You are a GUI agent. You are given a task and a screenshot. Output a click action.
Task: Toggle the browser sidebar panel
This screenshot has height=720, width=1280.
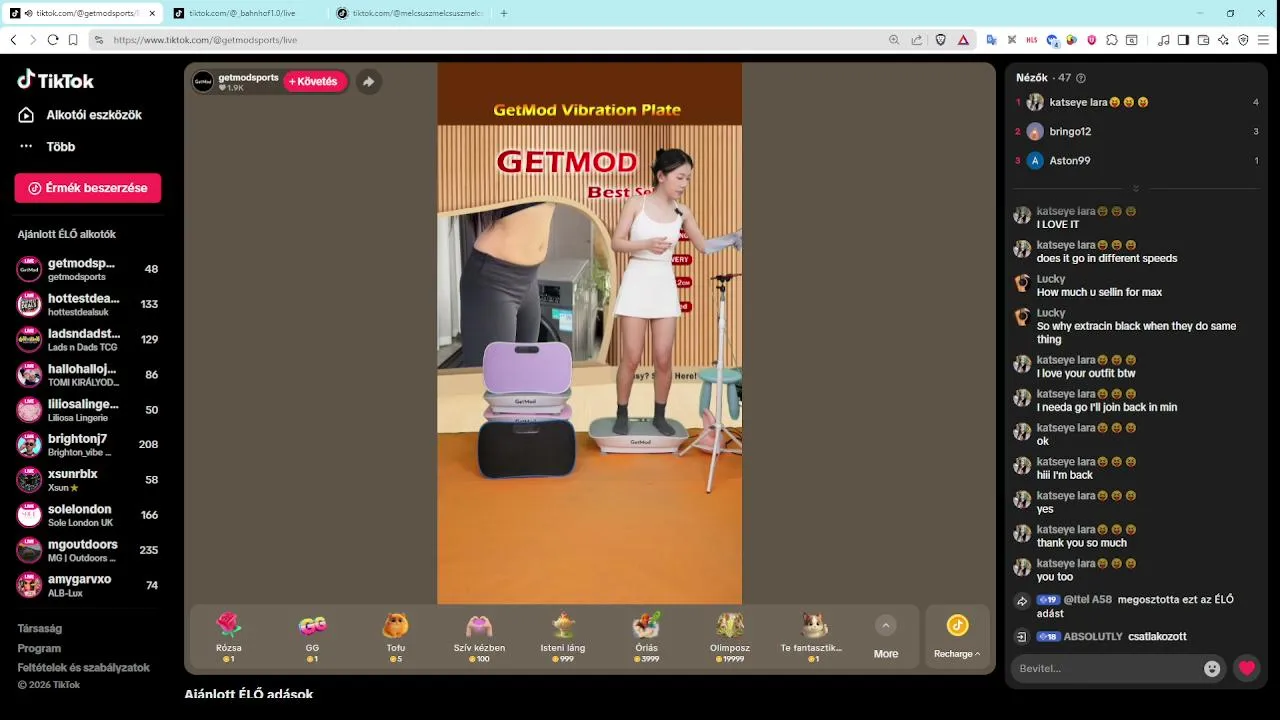pyautogui.click(x=1183, y=40)
